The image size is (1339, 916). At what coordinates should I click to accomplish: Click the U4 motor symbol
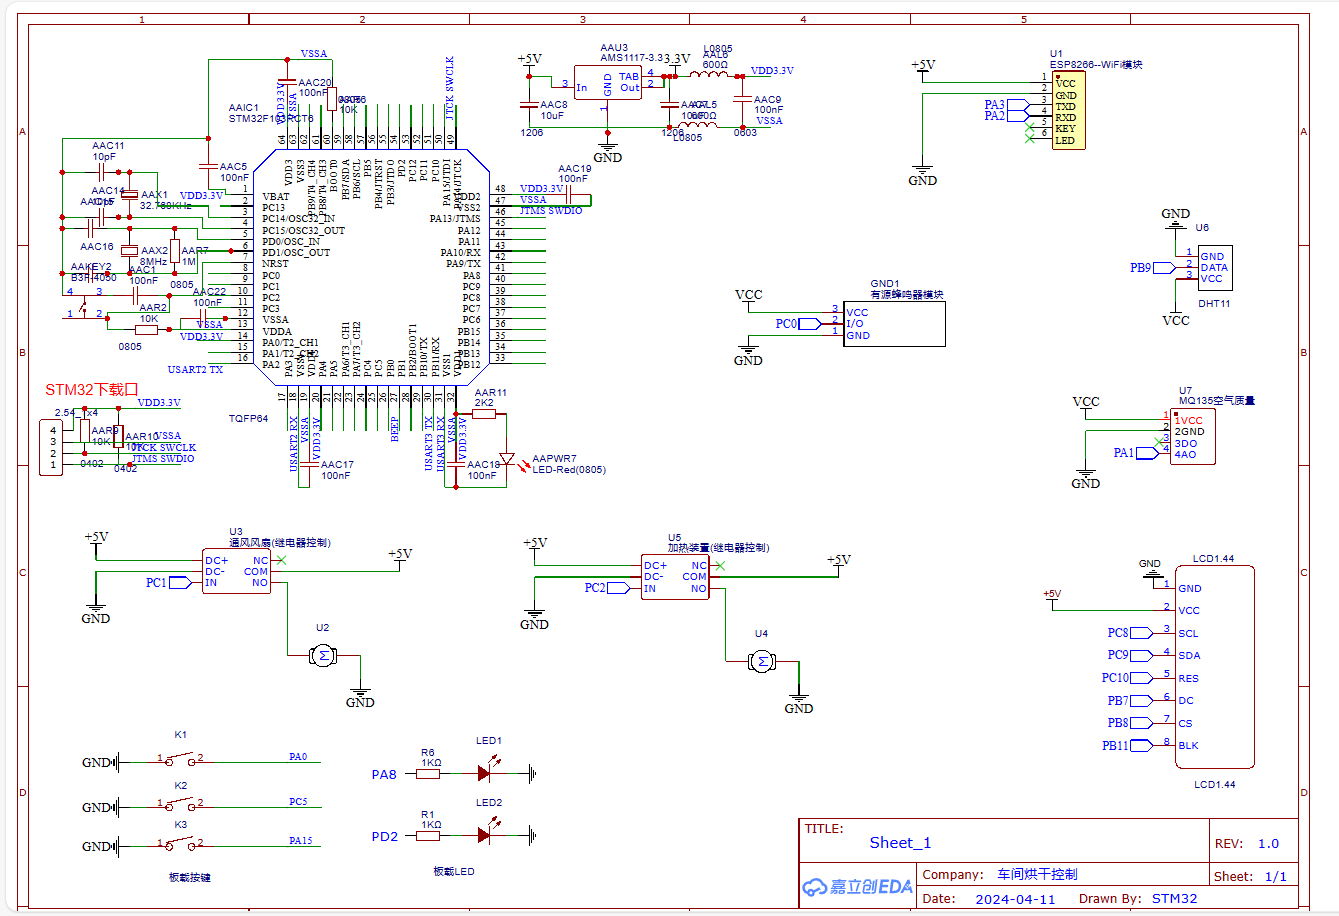762,661
